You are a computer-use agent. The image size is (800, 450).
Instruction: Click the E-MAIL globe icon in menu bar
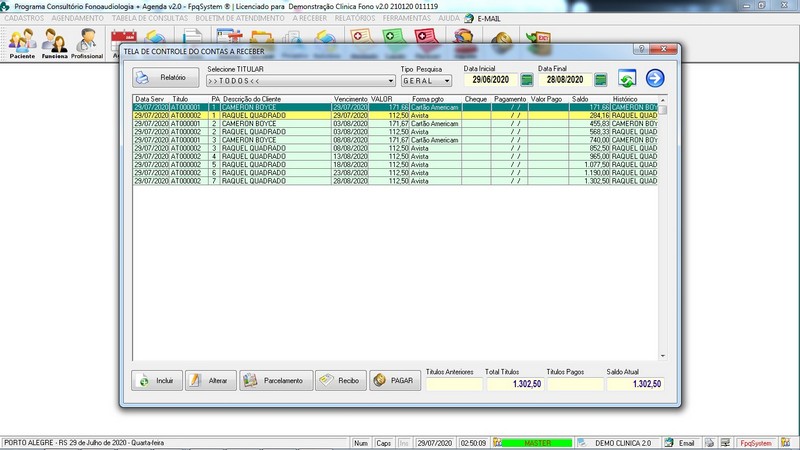click(468, 18)
